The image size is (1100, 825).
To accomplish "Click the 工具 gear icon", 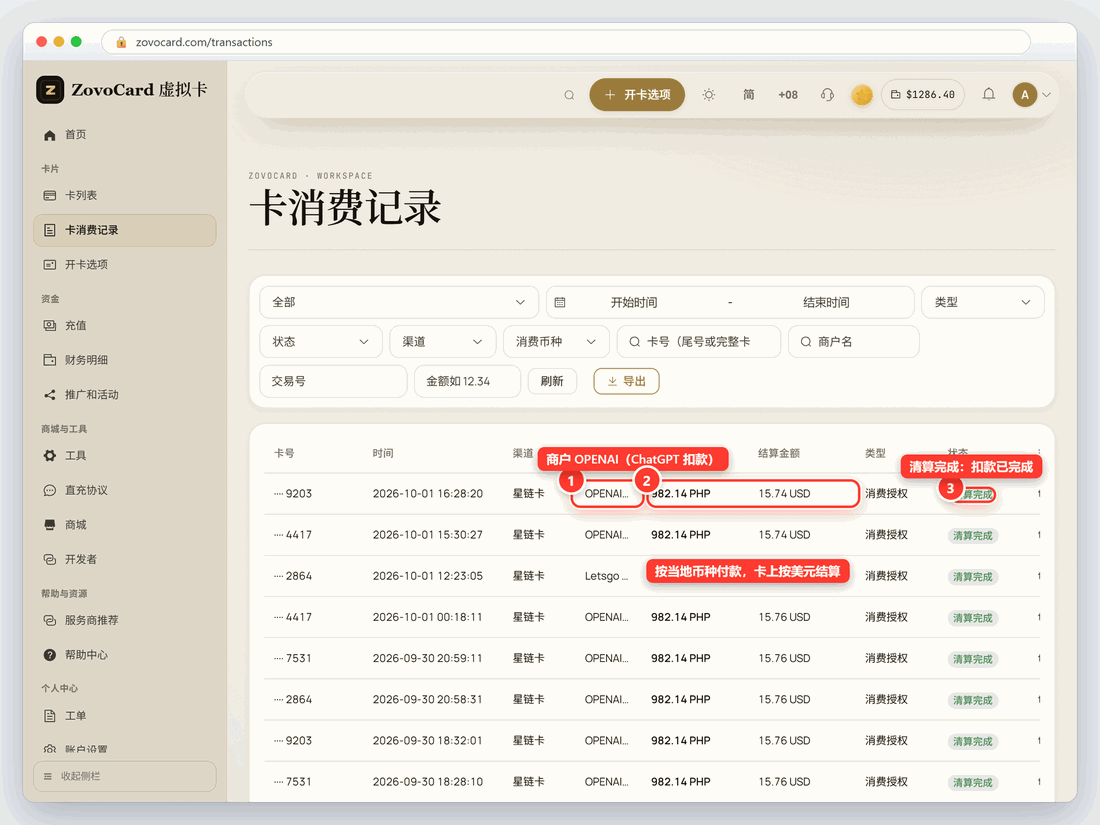I will [x=50, y=456].
